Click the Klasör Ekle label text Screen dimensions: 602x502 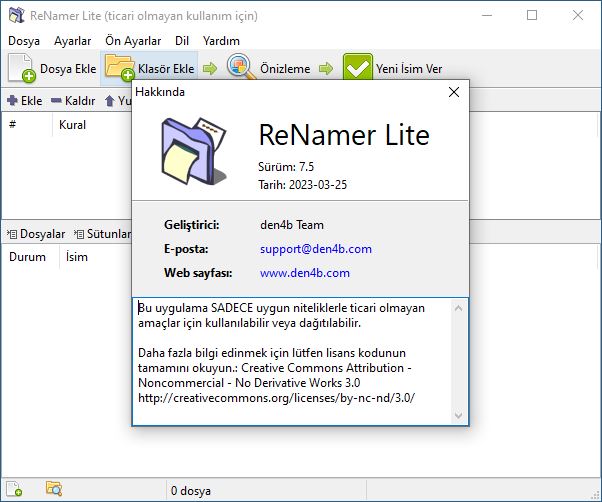pos(166,69)
